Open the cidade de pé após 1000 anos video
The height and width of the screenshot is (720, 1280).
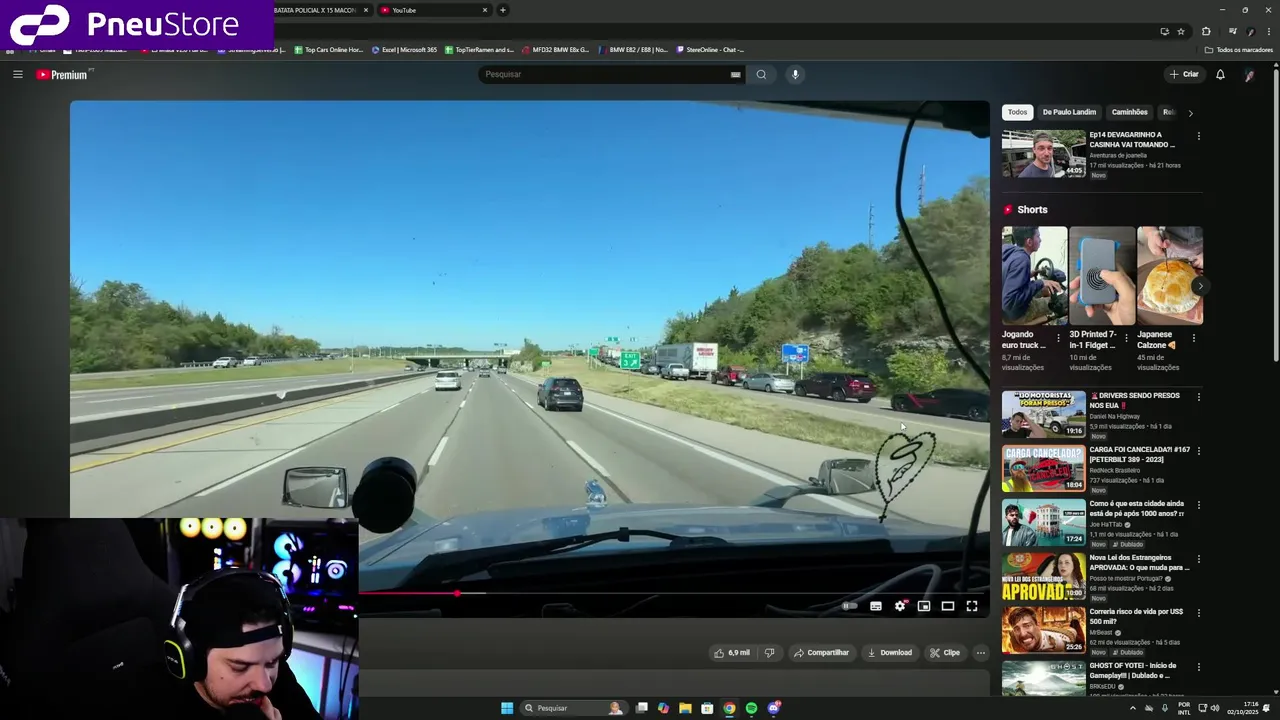click(1043, 522)
